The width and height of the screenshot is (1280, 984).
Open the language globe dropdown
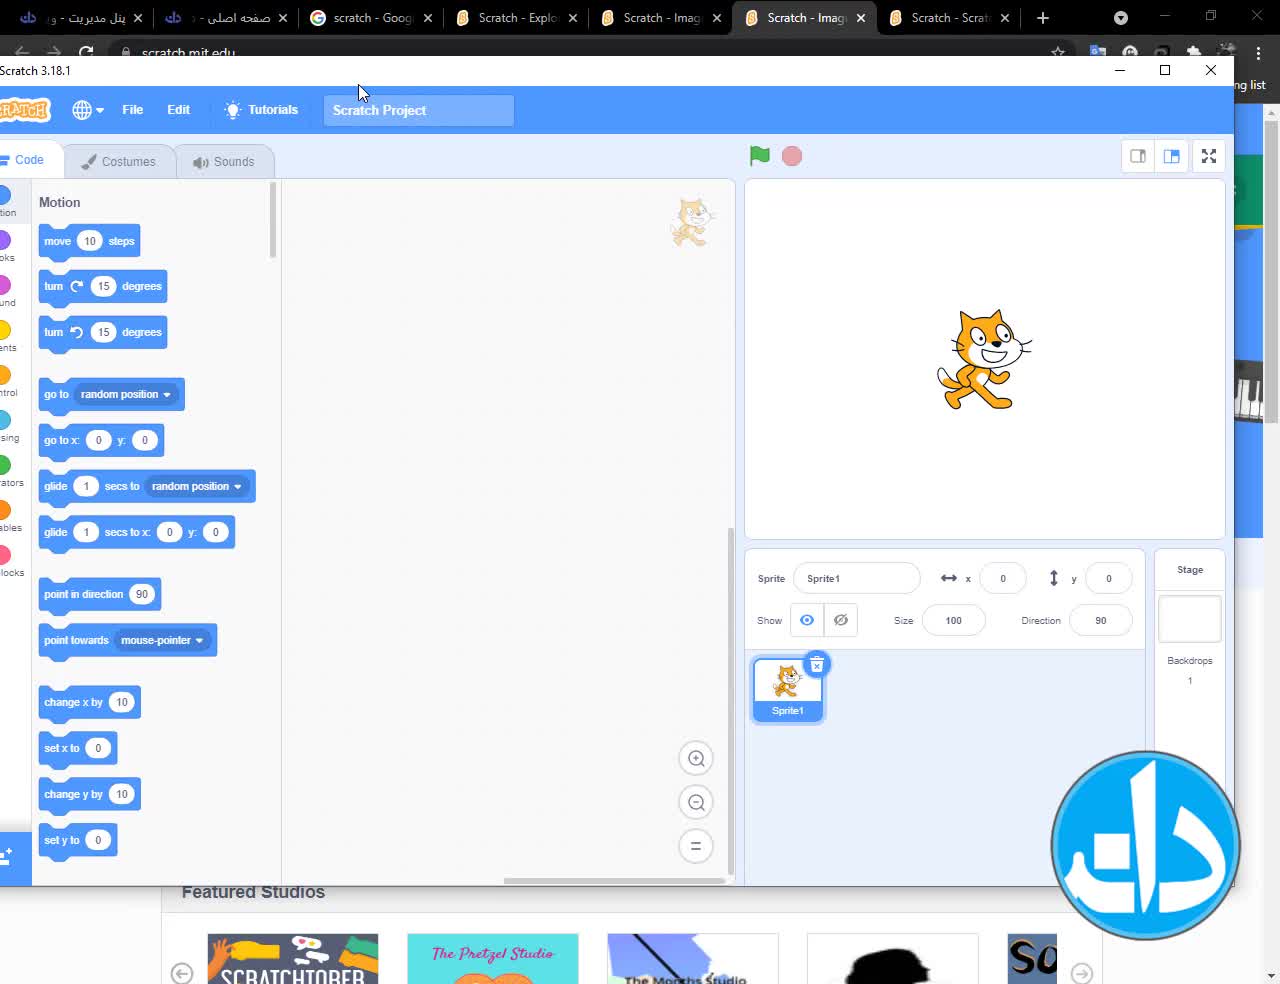[88, 110]
